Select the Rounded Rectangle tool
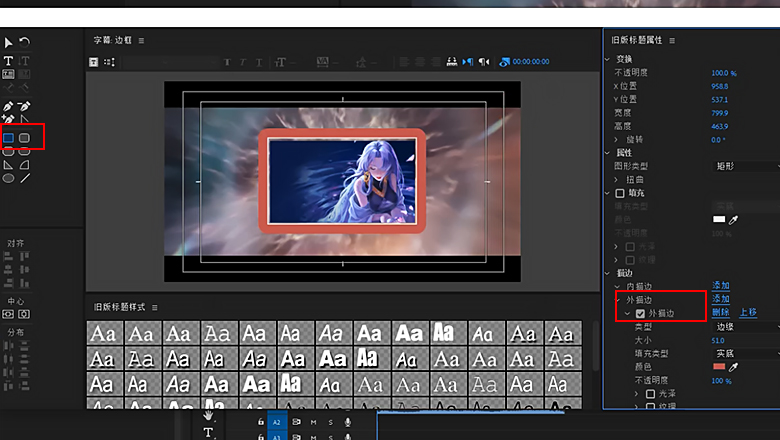The width and height of the screenshot is (780, 440). [25, 138]
